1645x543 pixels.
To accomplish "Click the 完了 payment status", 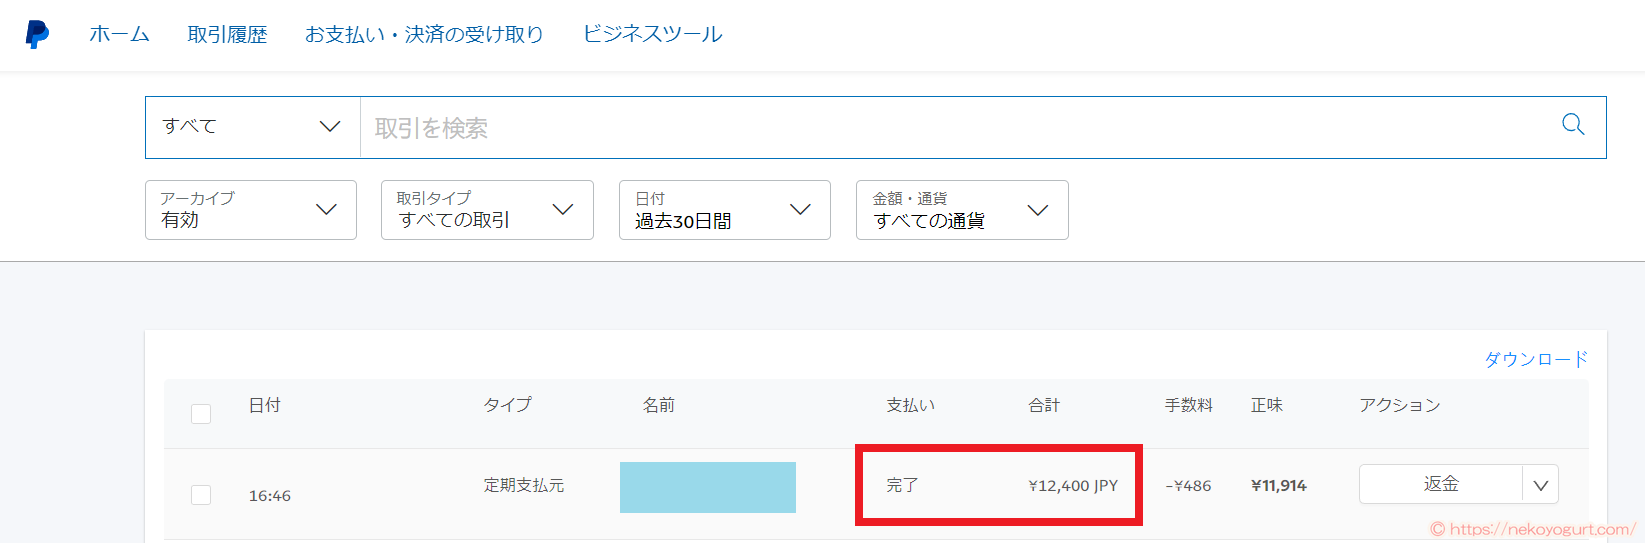I will 902,485.
